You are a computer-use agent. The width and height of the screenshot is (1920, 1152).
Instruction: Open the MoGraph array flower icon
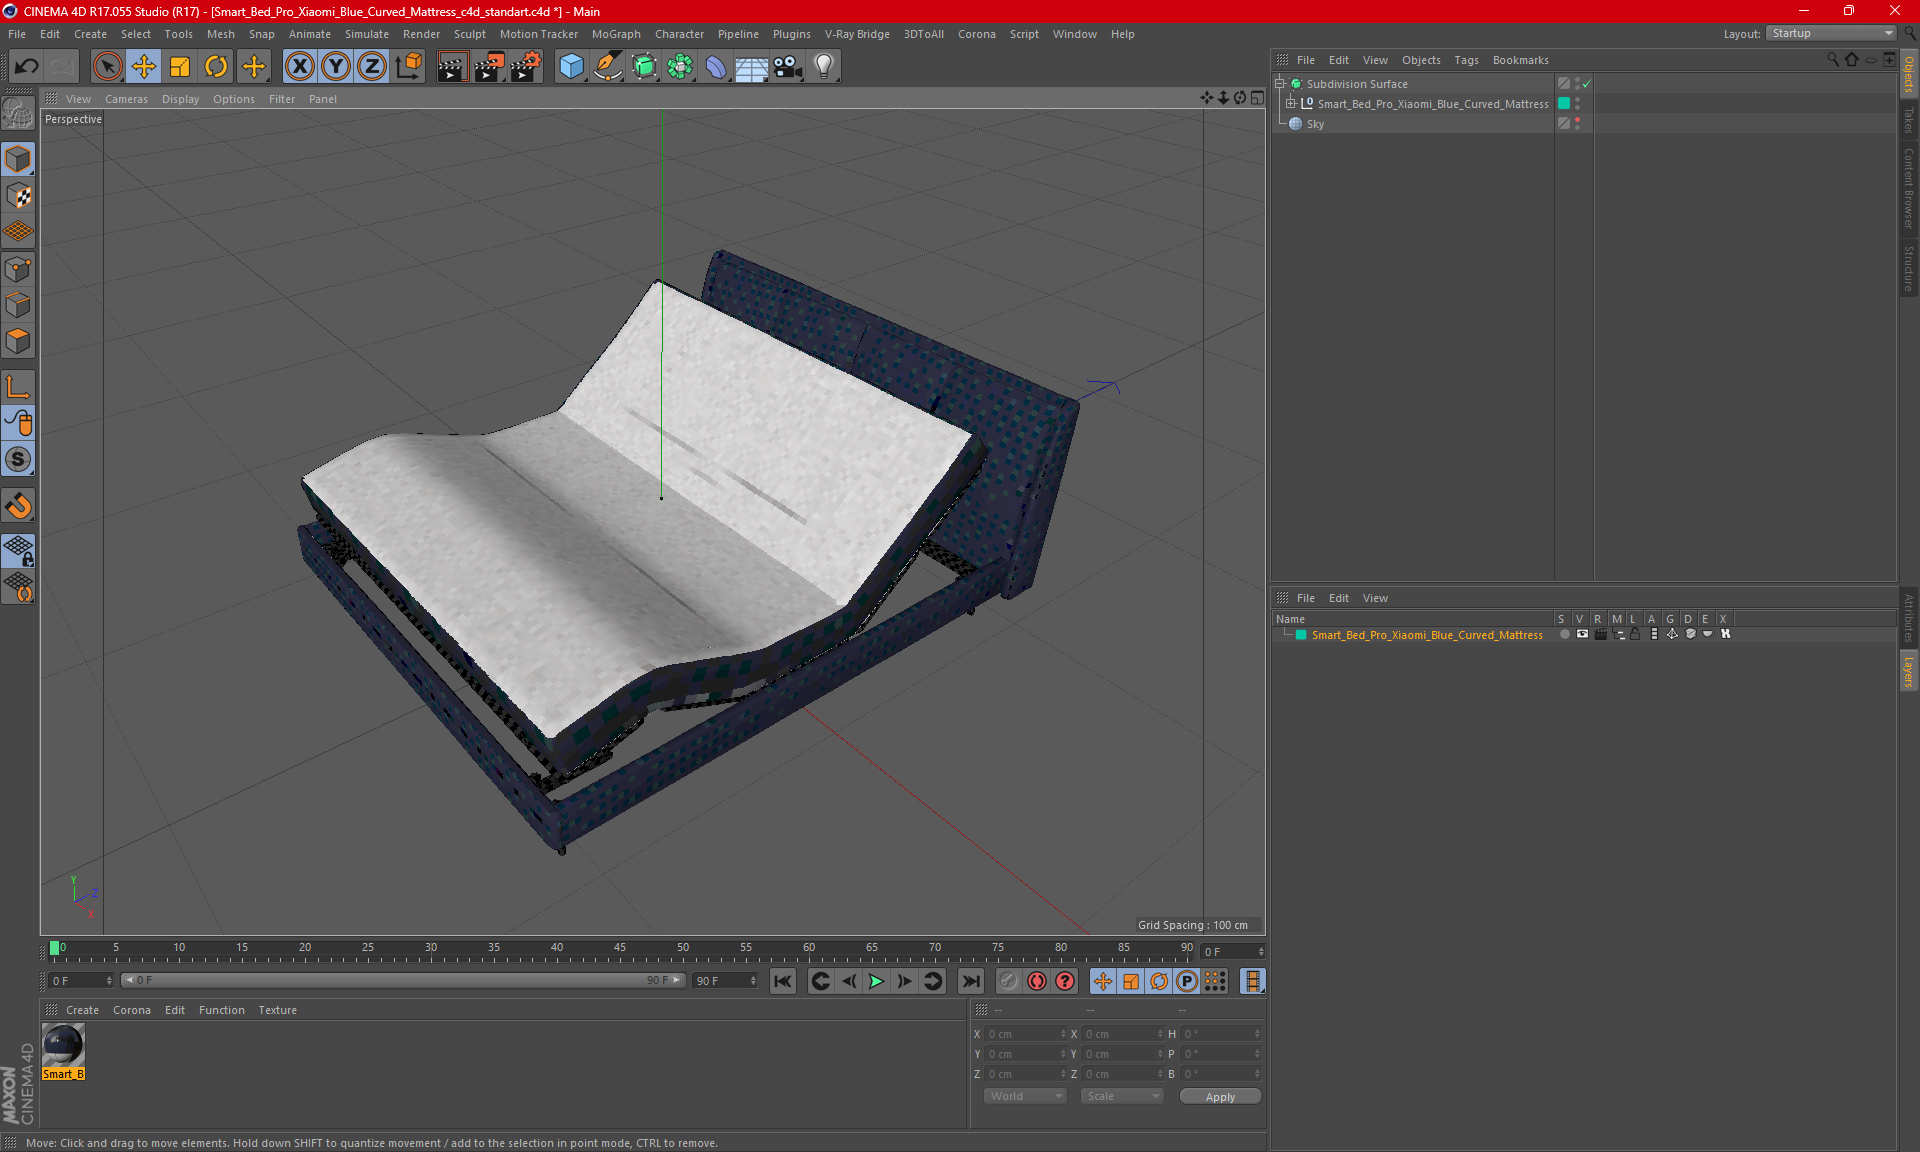[x=680, y=67]
